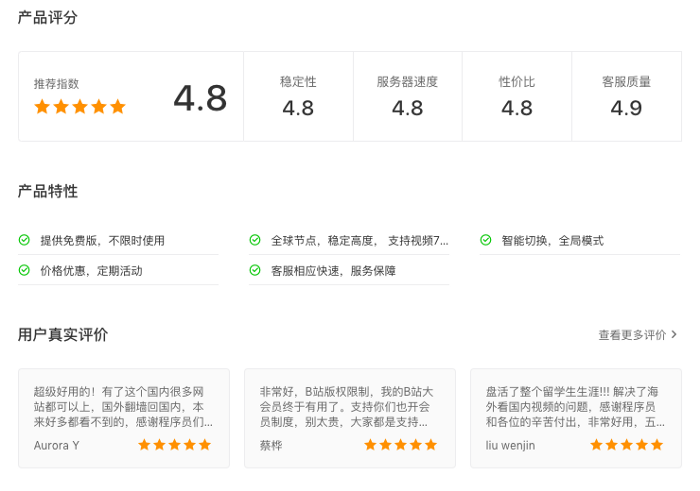
Task: Open the review starting with 盘活了整个留学生生涯
Action: tap(576, 418)
